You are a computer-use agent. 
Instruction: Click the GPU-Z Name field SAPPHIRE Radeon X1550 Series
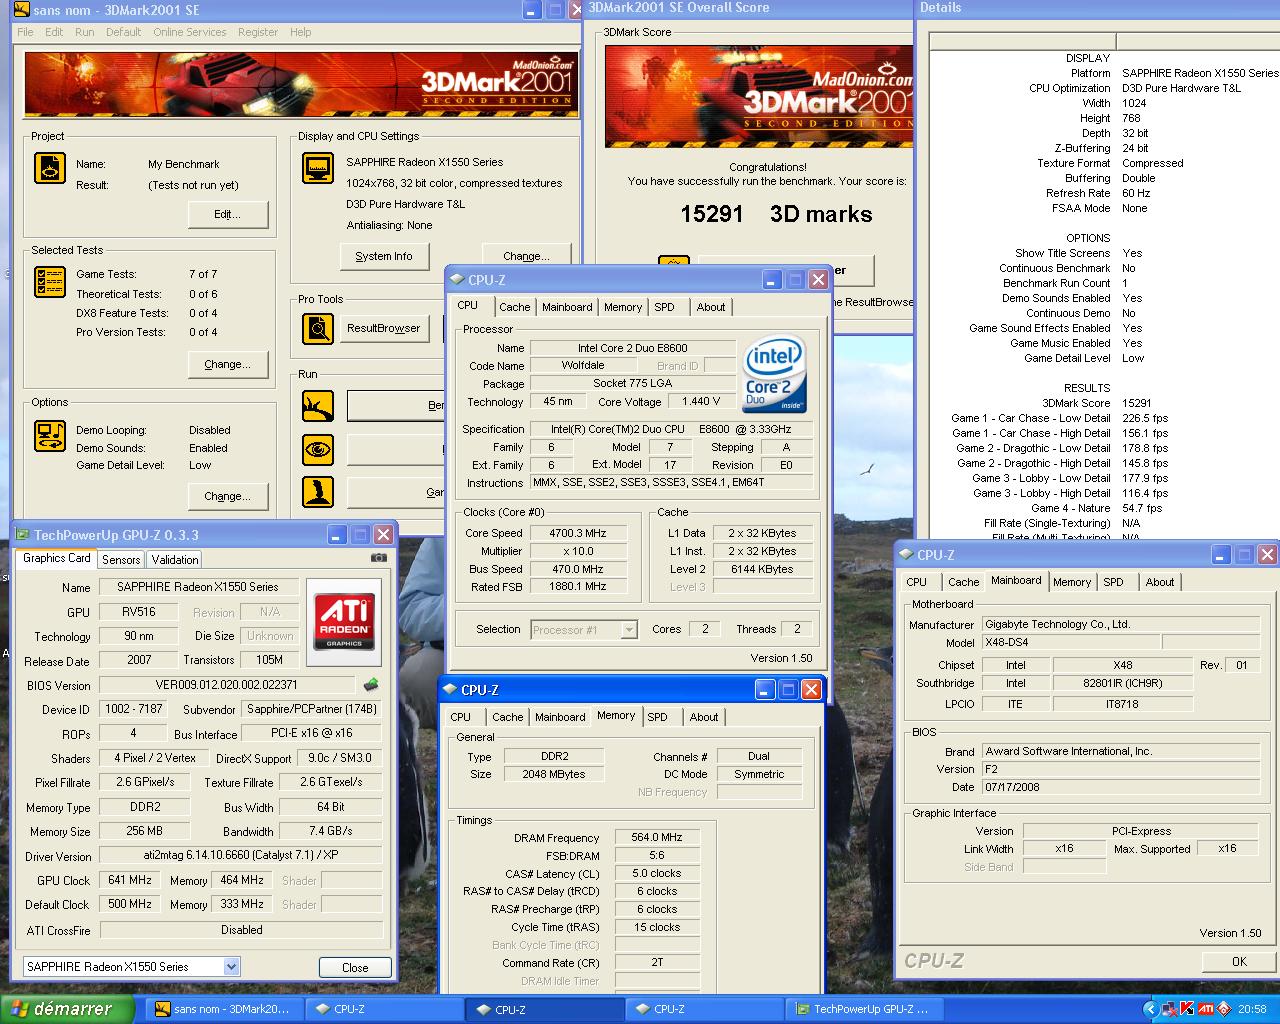tap(198, 587)
